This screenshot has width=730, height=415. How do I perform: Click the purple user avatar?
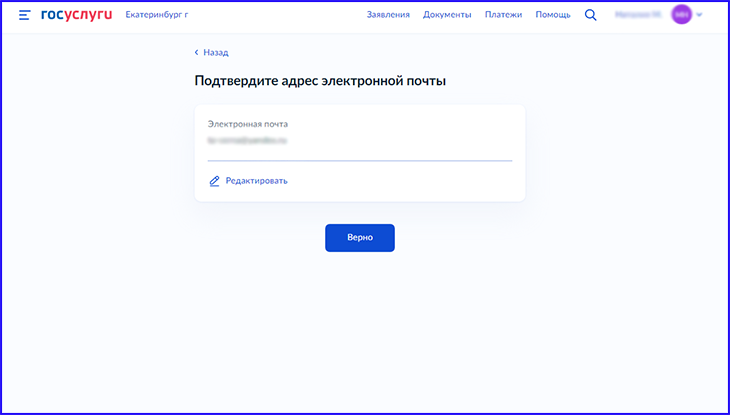681,15
